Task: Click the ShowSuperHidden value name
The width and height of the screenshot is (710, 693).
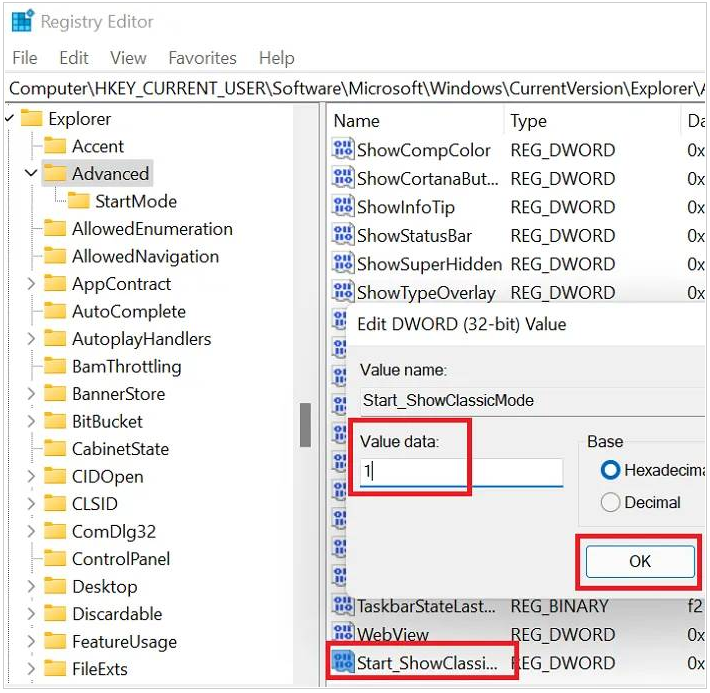Action: pos(429,264)
